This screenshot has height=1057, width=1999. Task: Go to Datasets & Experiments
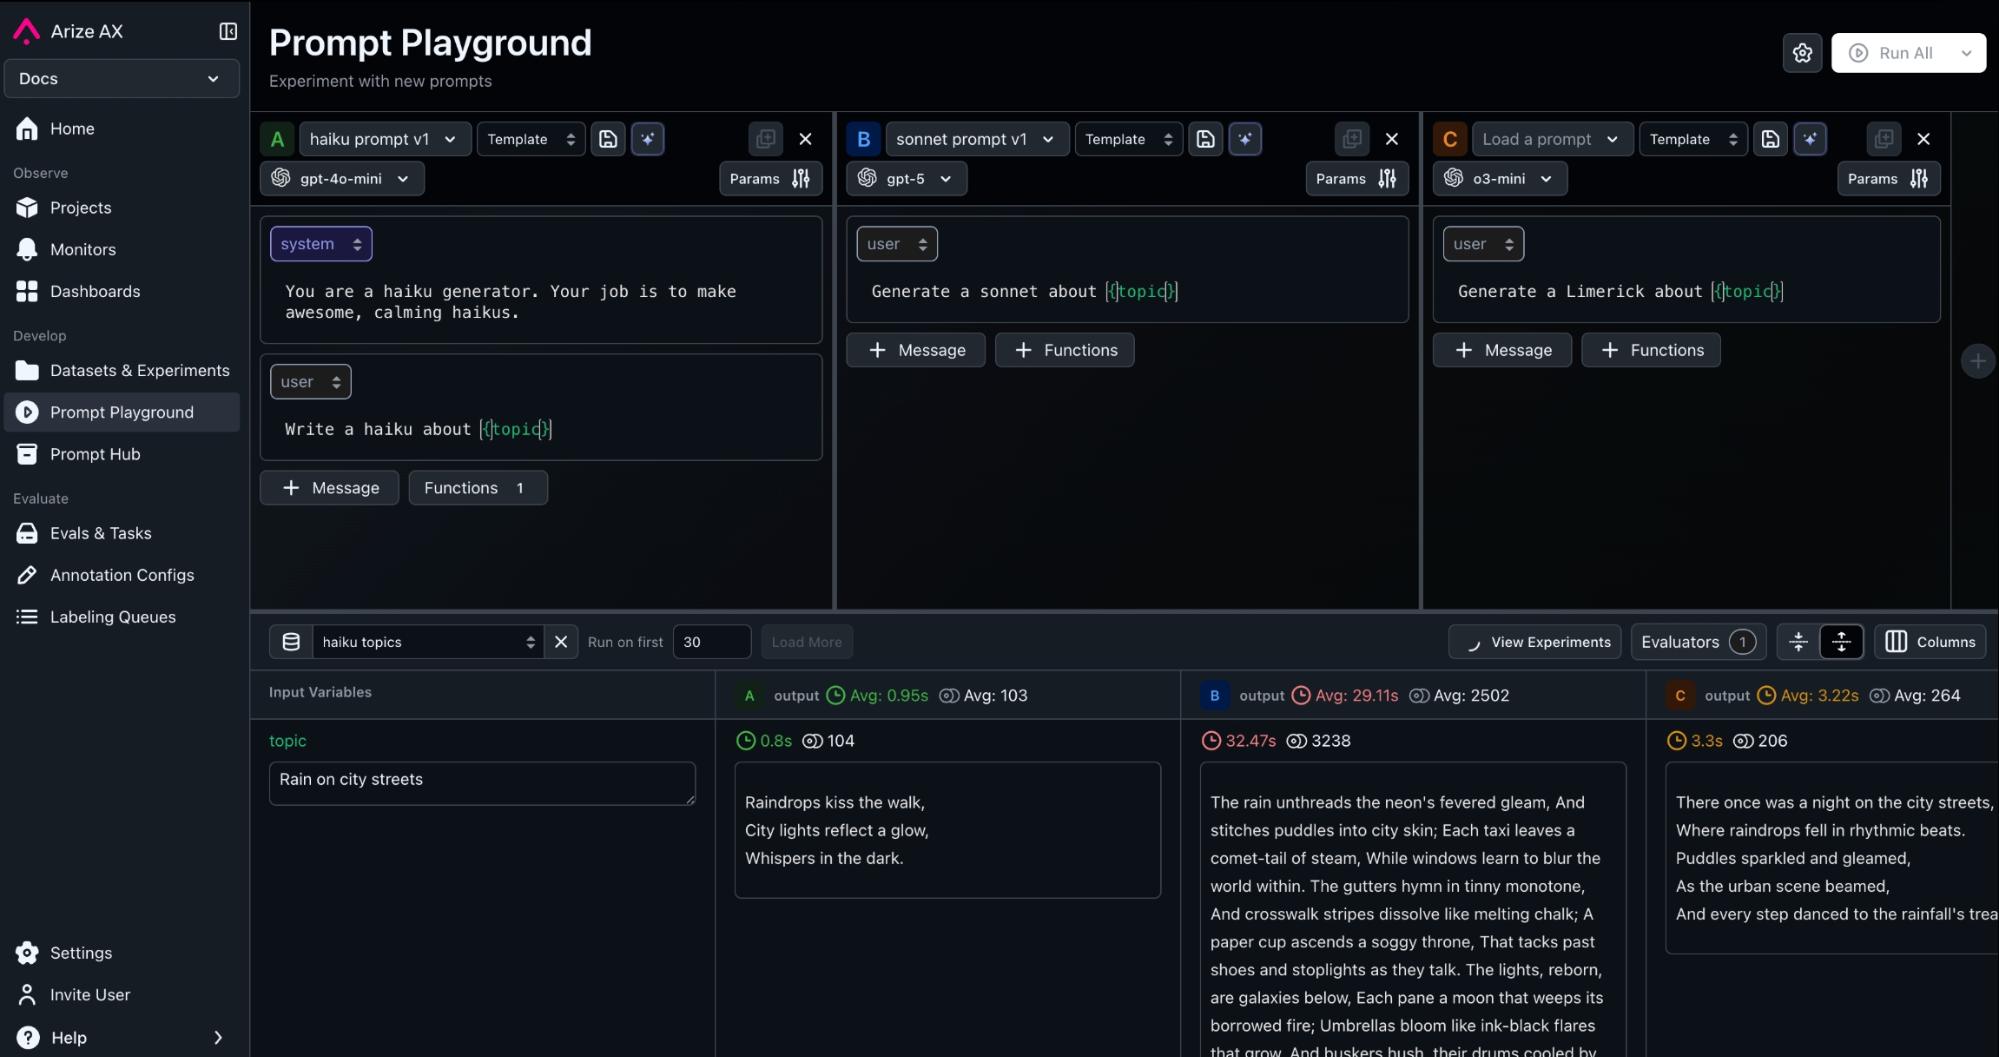coord(139,370)
